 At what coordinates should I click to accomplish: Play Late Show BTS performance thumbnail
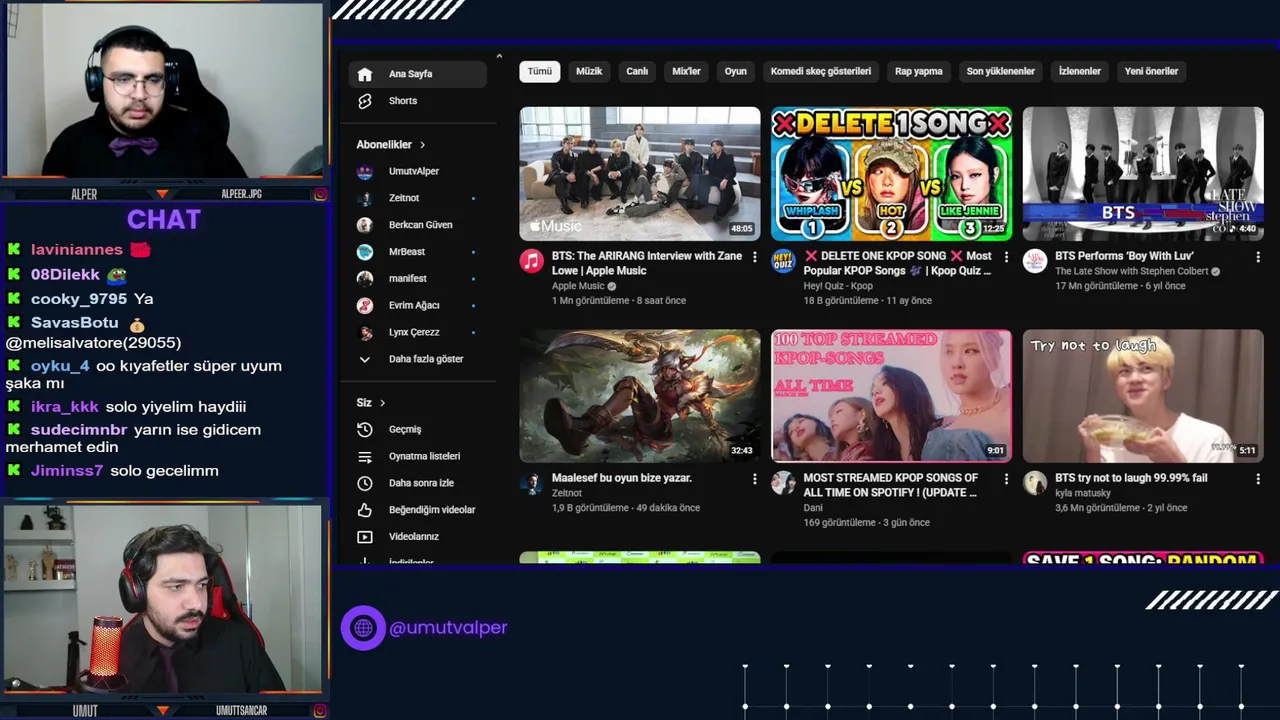[x=1143, y=174]
